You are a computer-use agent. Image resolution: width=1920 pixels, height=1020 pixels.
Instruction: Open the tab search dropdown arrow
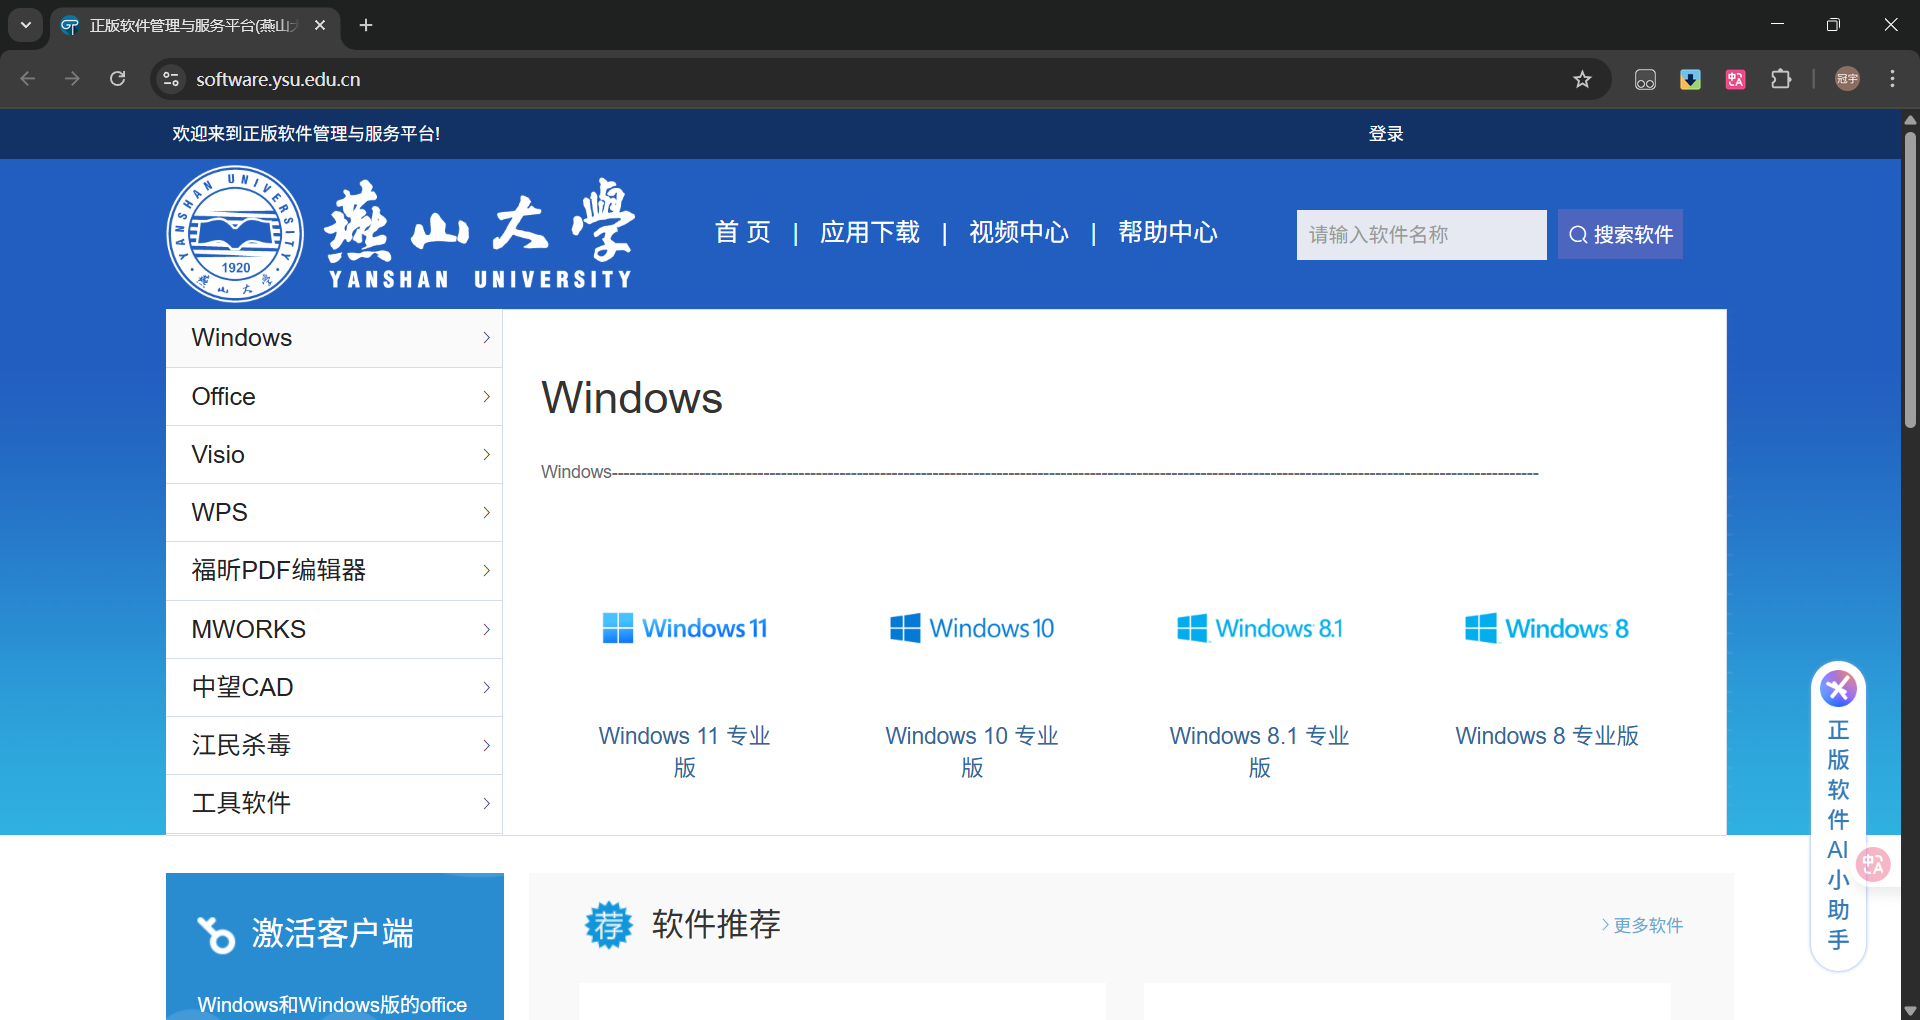25,25
